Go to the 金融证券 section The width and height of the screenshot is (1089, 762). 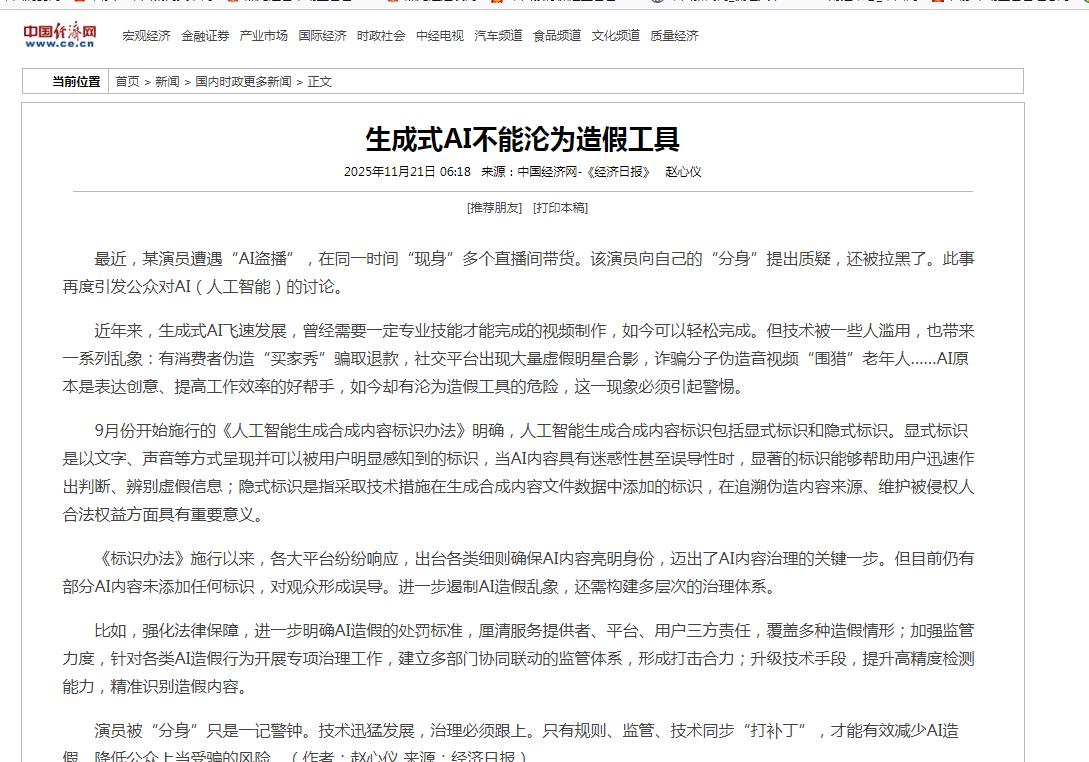(x=205, y=36)
